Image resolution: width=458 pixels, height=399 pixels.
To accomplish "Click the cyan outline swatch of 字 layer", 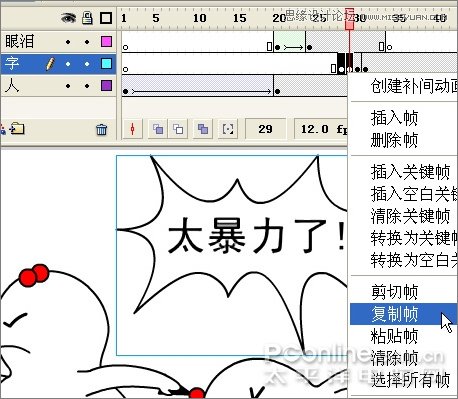I will coord(106,63).
